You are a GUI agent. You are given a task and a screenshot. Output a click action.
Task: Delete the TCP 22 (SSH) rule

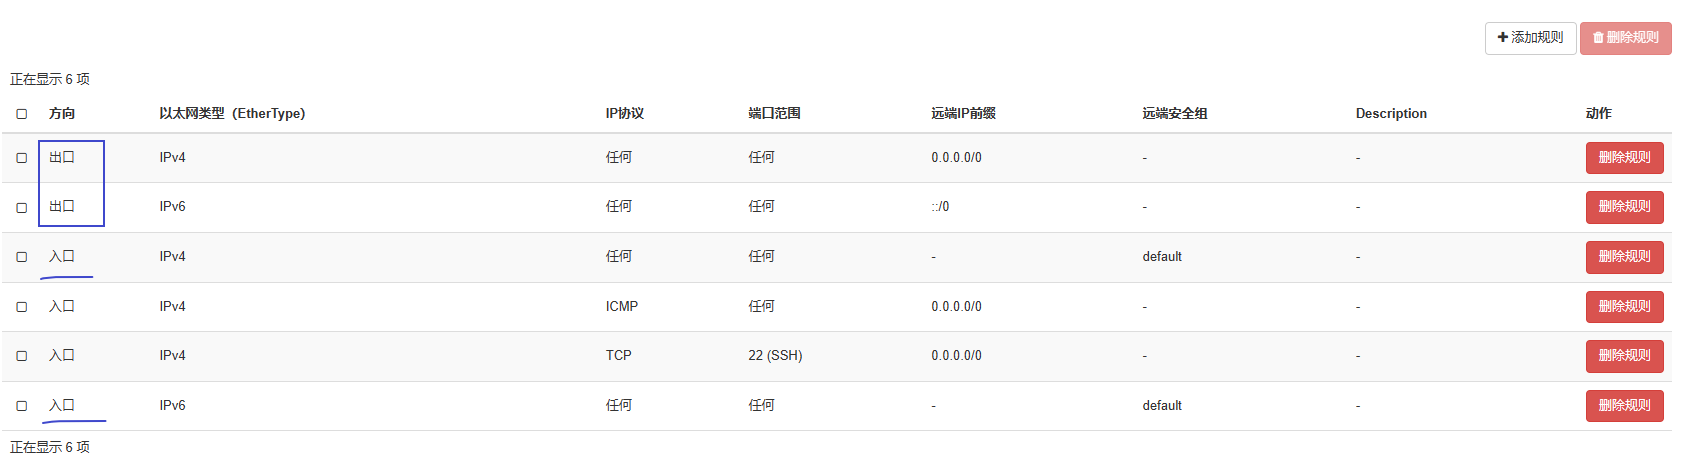pyautogui.click(x=1624, y=356)
